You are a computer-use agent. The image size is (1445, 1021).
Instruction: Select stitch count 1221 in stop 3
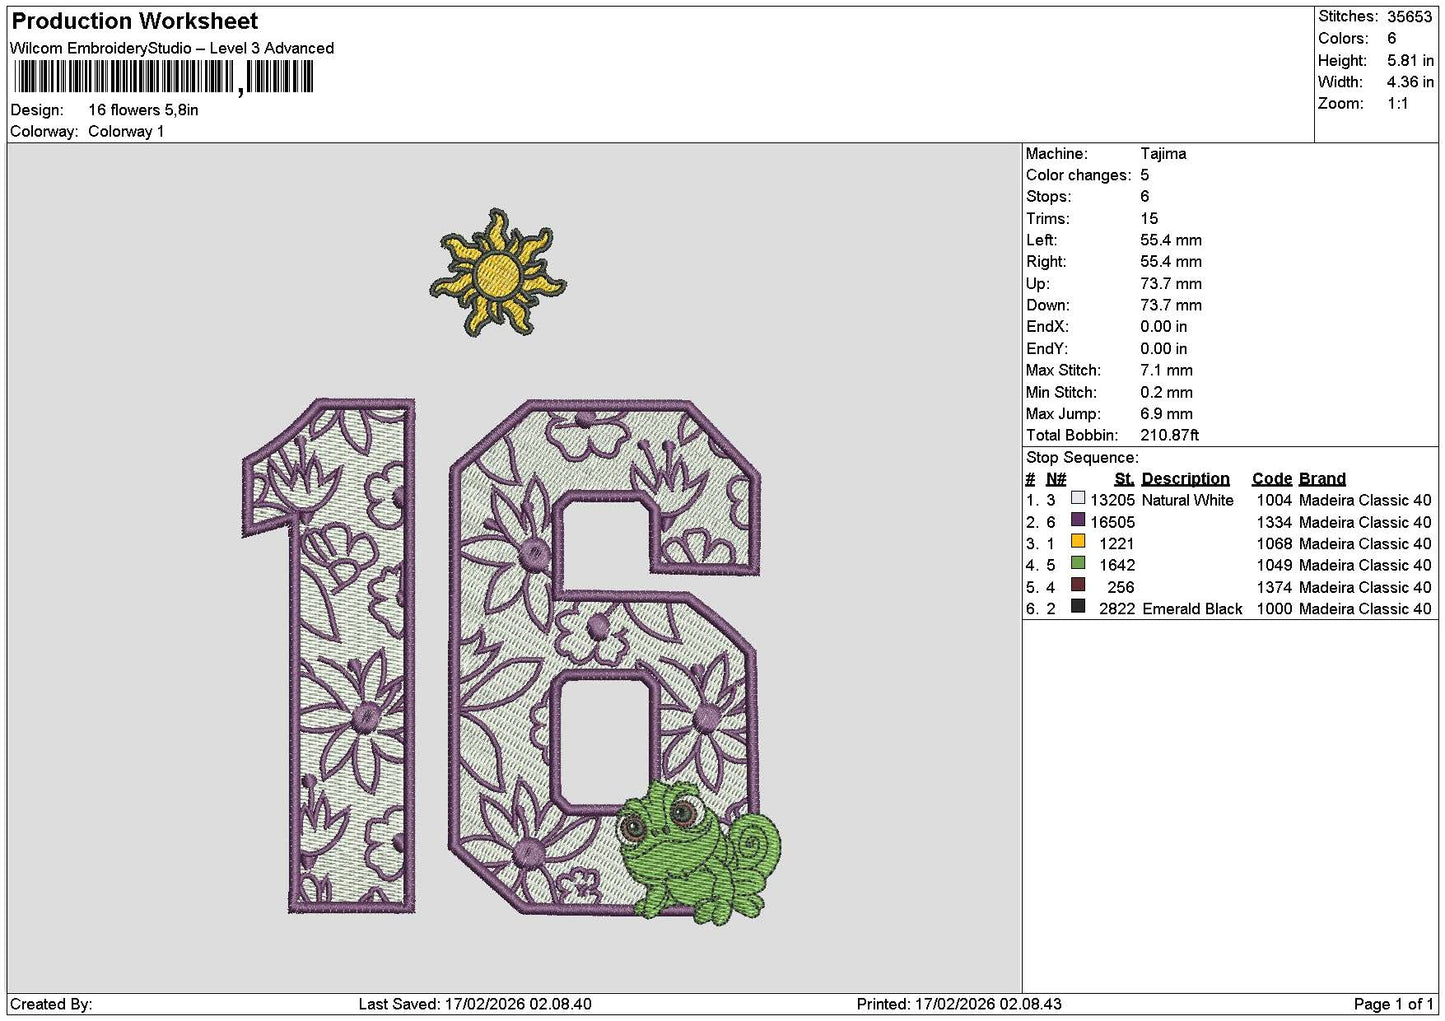[1117, 544]
